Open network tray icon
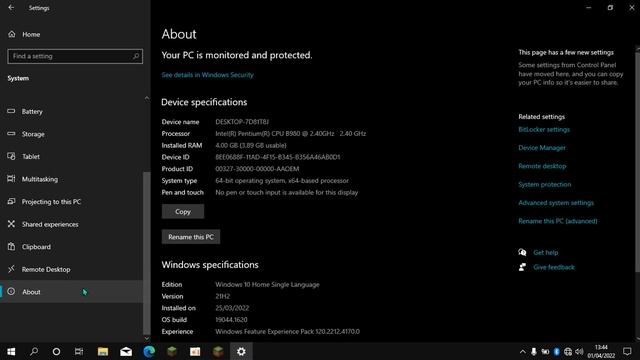Viewport: 640px width, 360px height. 568,351
